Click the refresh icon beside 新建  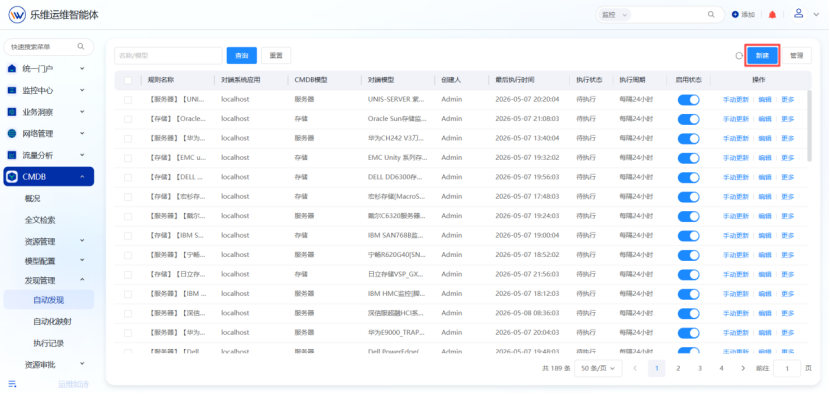point(739,56)
